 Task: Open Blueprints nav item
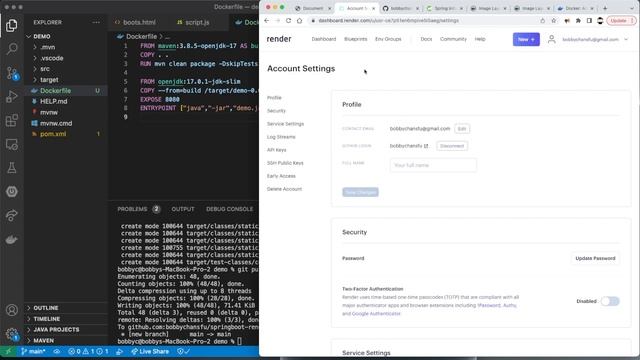click(356, 39)
